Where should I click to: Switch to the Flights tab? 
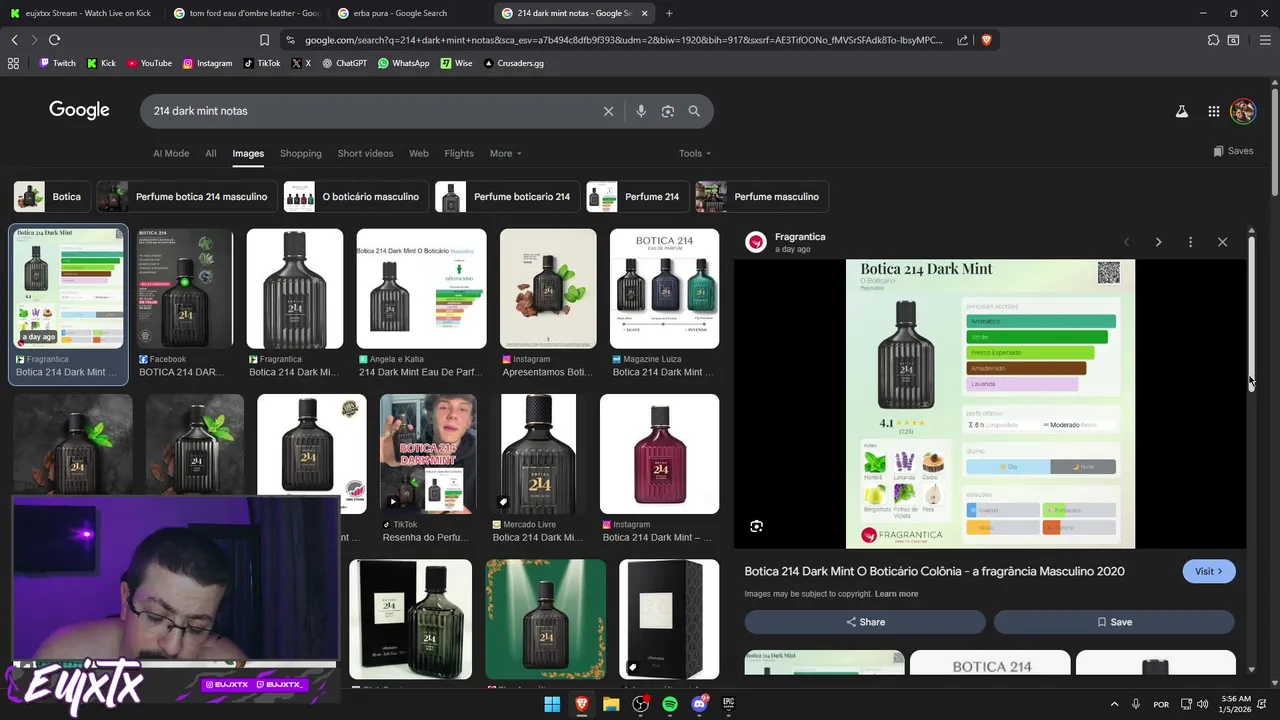459,153
